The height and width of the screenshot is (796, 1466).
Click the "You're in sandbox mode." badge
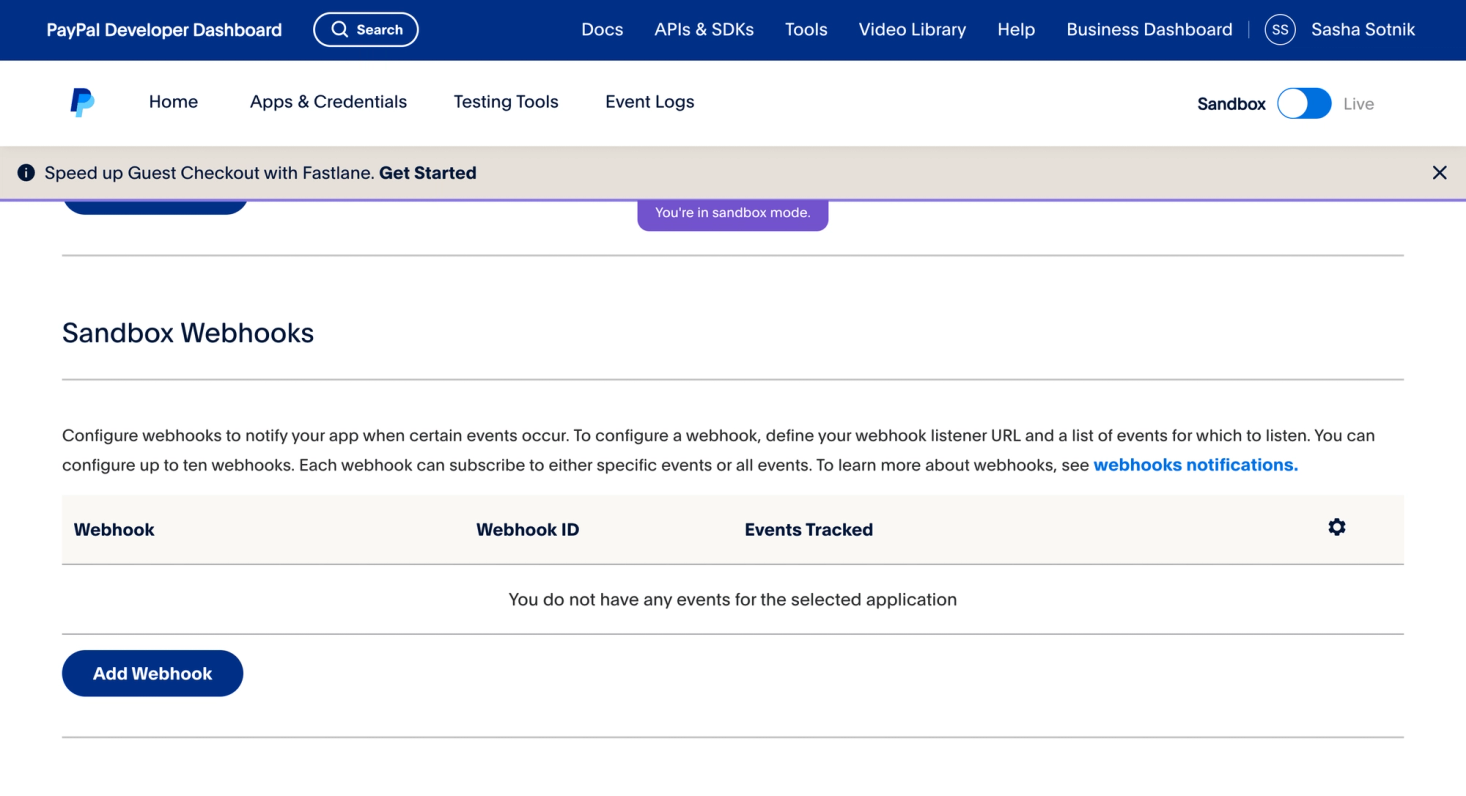pyautogui.click(x=733, y=213)
